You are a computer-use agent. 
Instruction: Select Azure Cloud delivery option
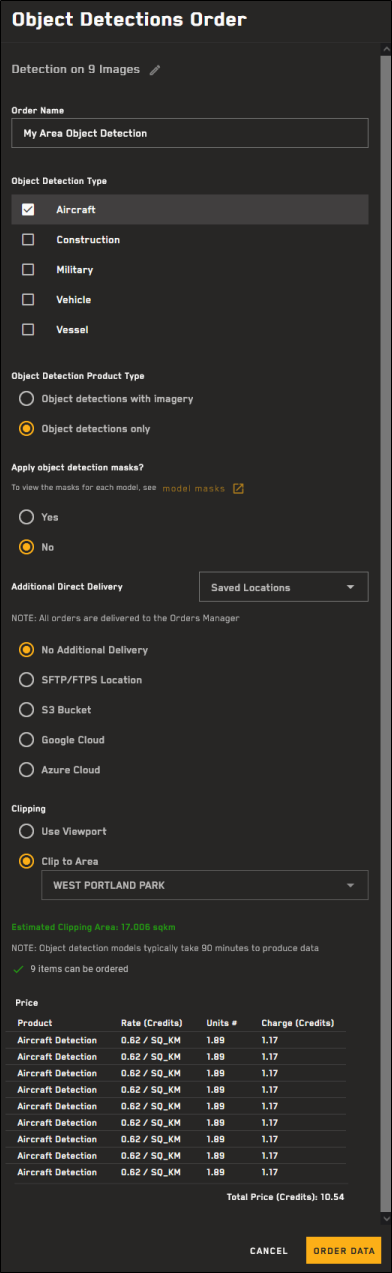tap(27, 770)
